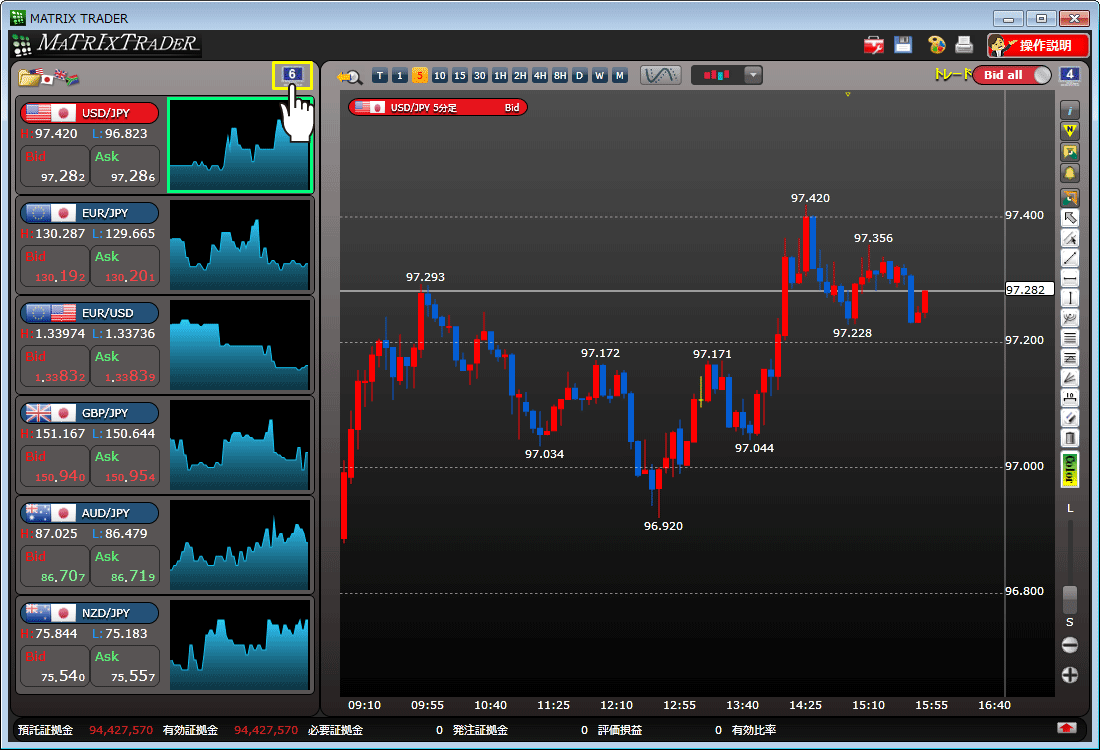This screenshot has height=750, width=1100.
Task: Select the D daily timeframe
Action: (x=579, y=76)
